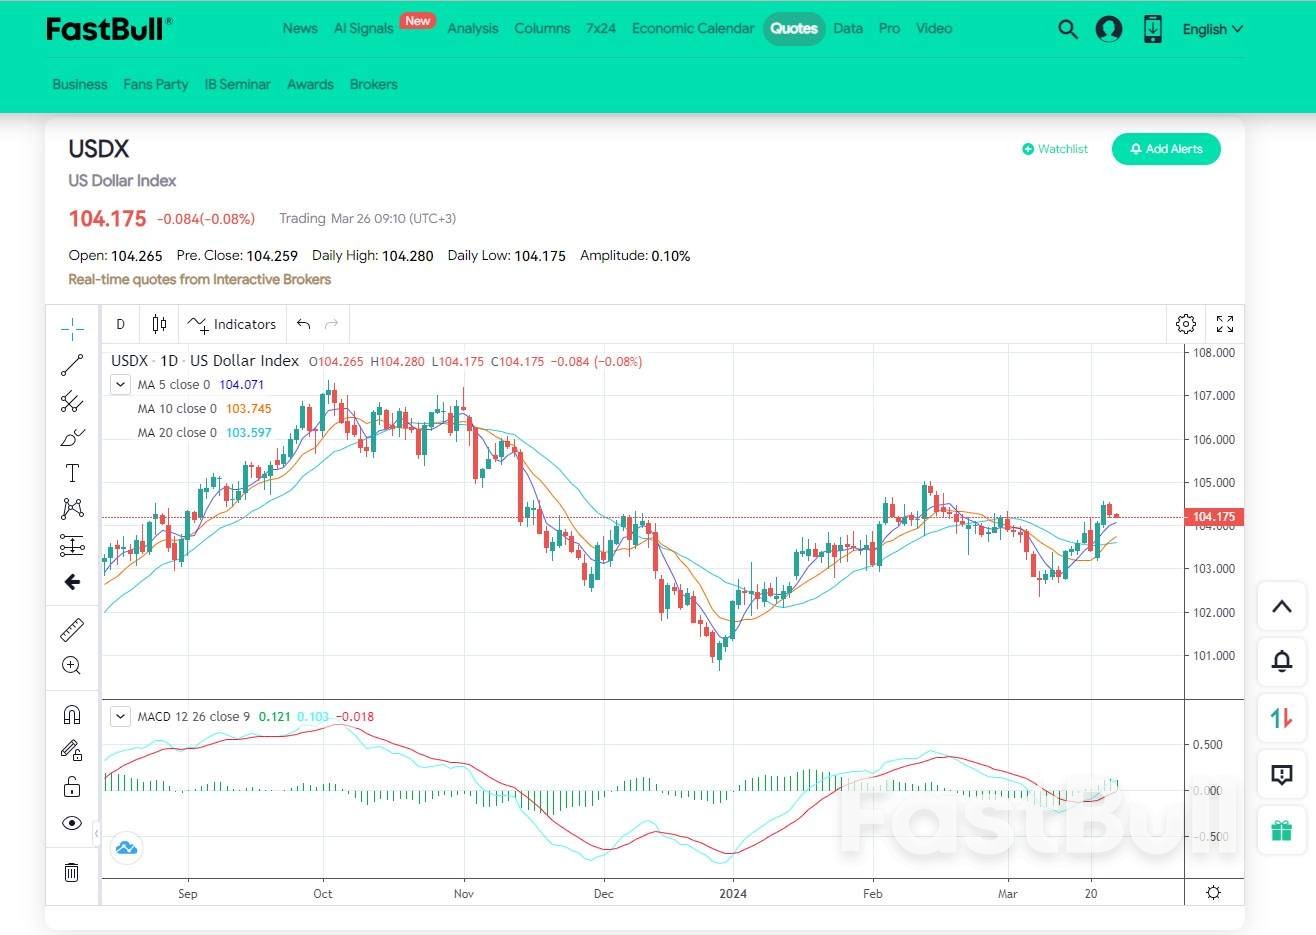Click the 104.175 price label on axis
This screenshot has width=1316, height=935.
(x=1214, y=517)
